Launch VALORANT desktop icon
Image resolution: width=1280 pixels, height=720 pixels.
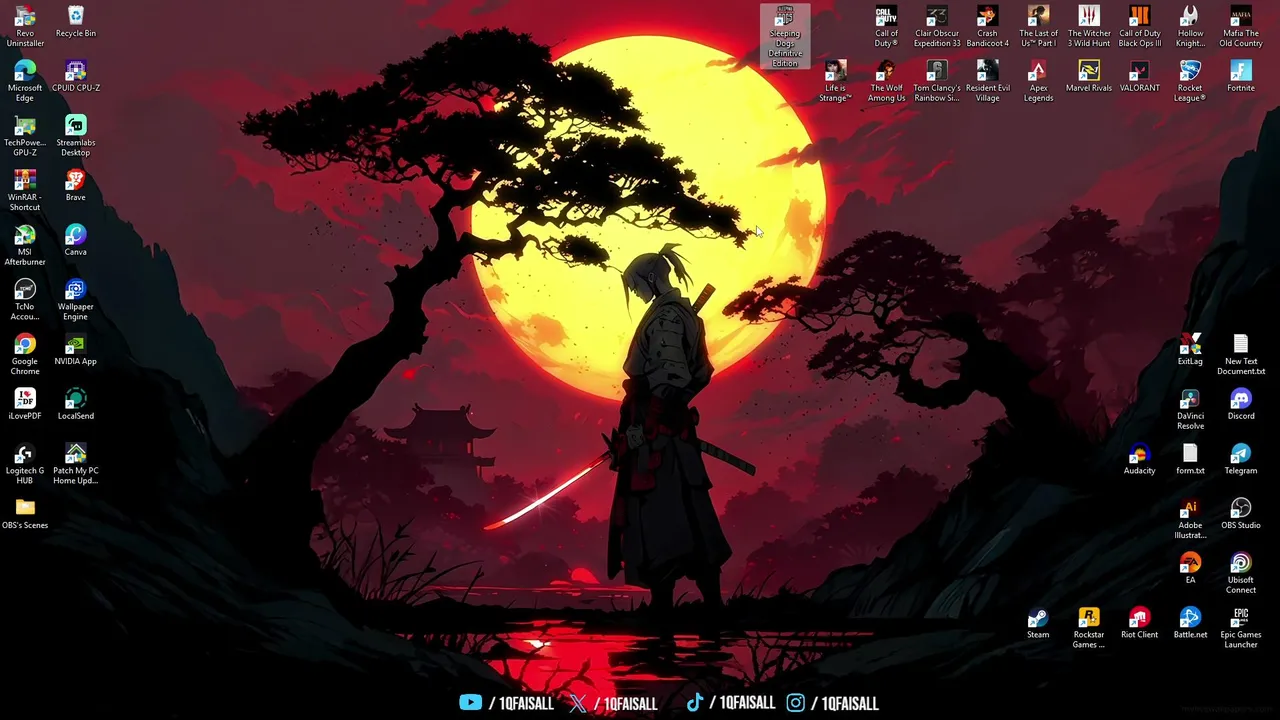click(x=1140, y=76)
